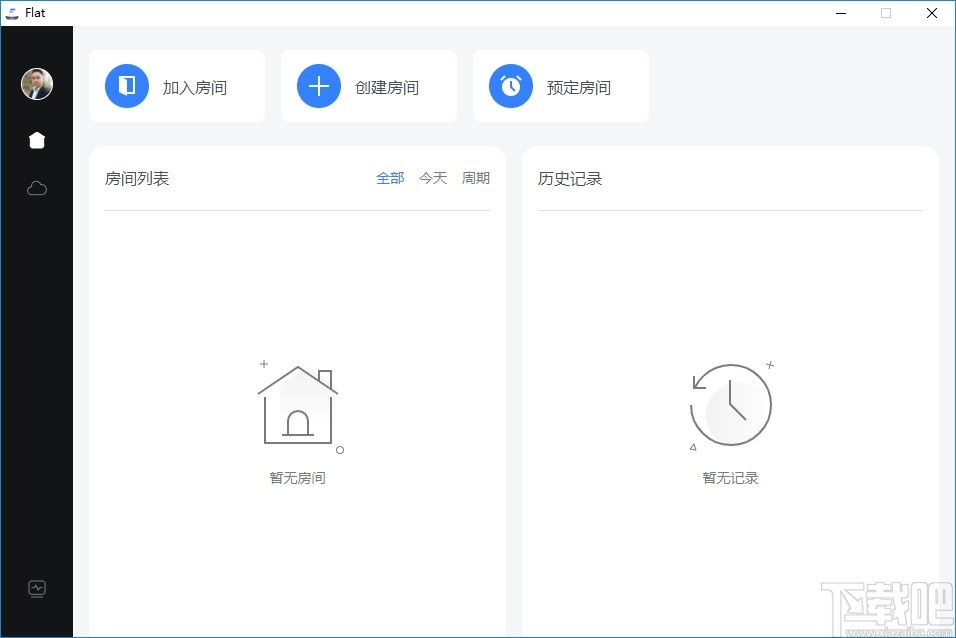Image resolution: width=956 pixels, height=638 pixels.
Task: Switch room list filter to 今天
Action: pos(432,177)
